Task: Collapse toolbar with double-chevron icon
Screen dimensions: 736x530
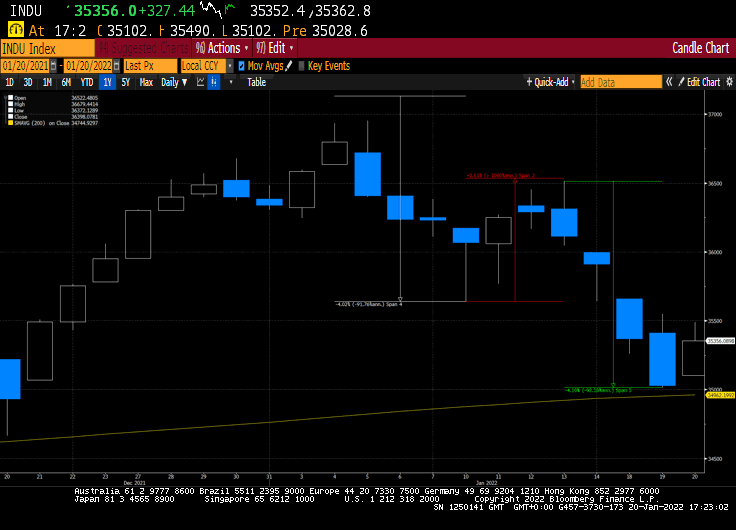Action: (x=669, y=82)
